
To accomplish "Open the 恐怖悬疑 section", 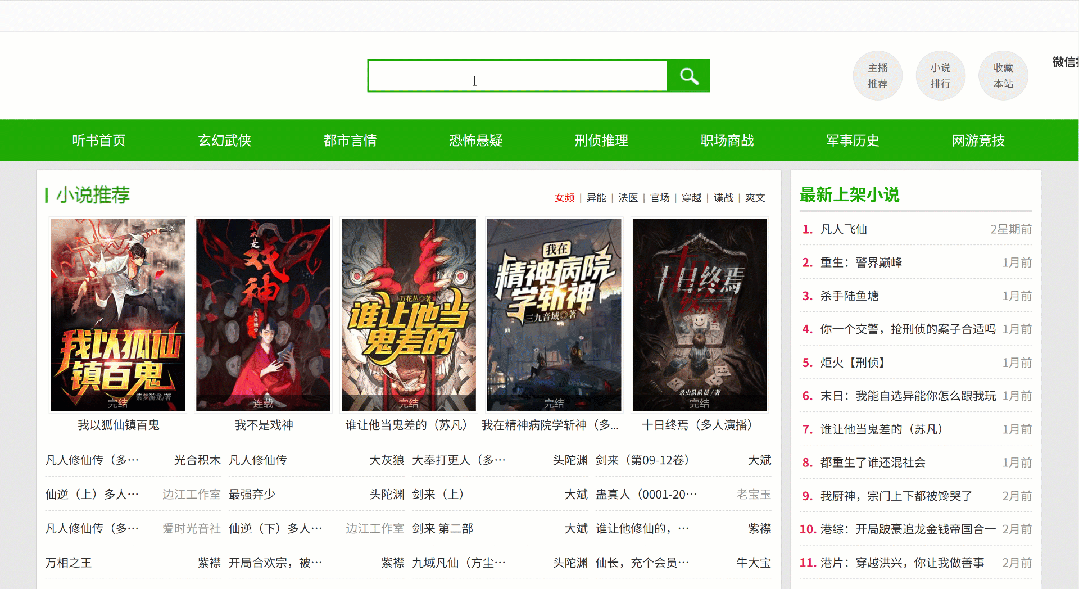I will [476, 140].
